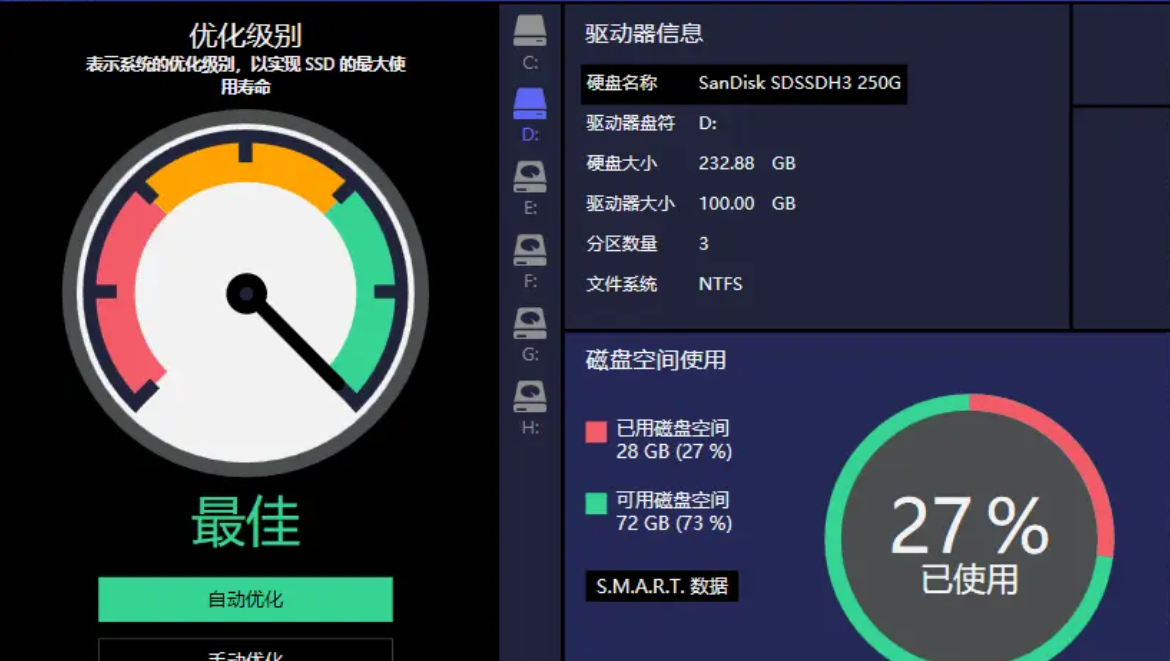Open the S.M.A.R.T. 数据 view
This screenshot has width=1170, height=661.
point(662,587)
